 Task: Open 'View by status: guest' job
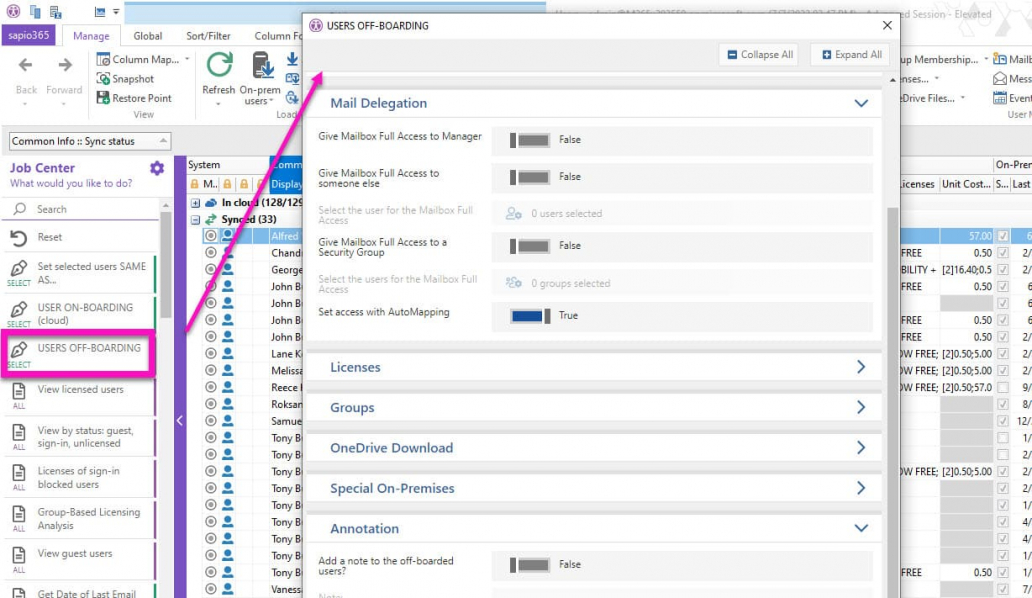79,437
